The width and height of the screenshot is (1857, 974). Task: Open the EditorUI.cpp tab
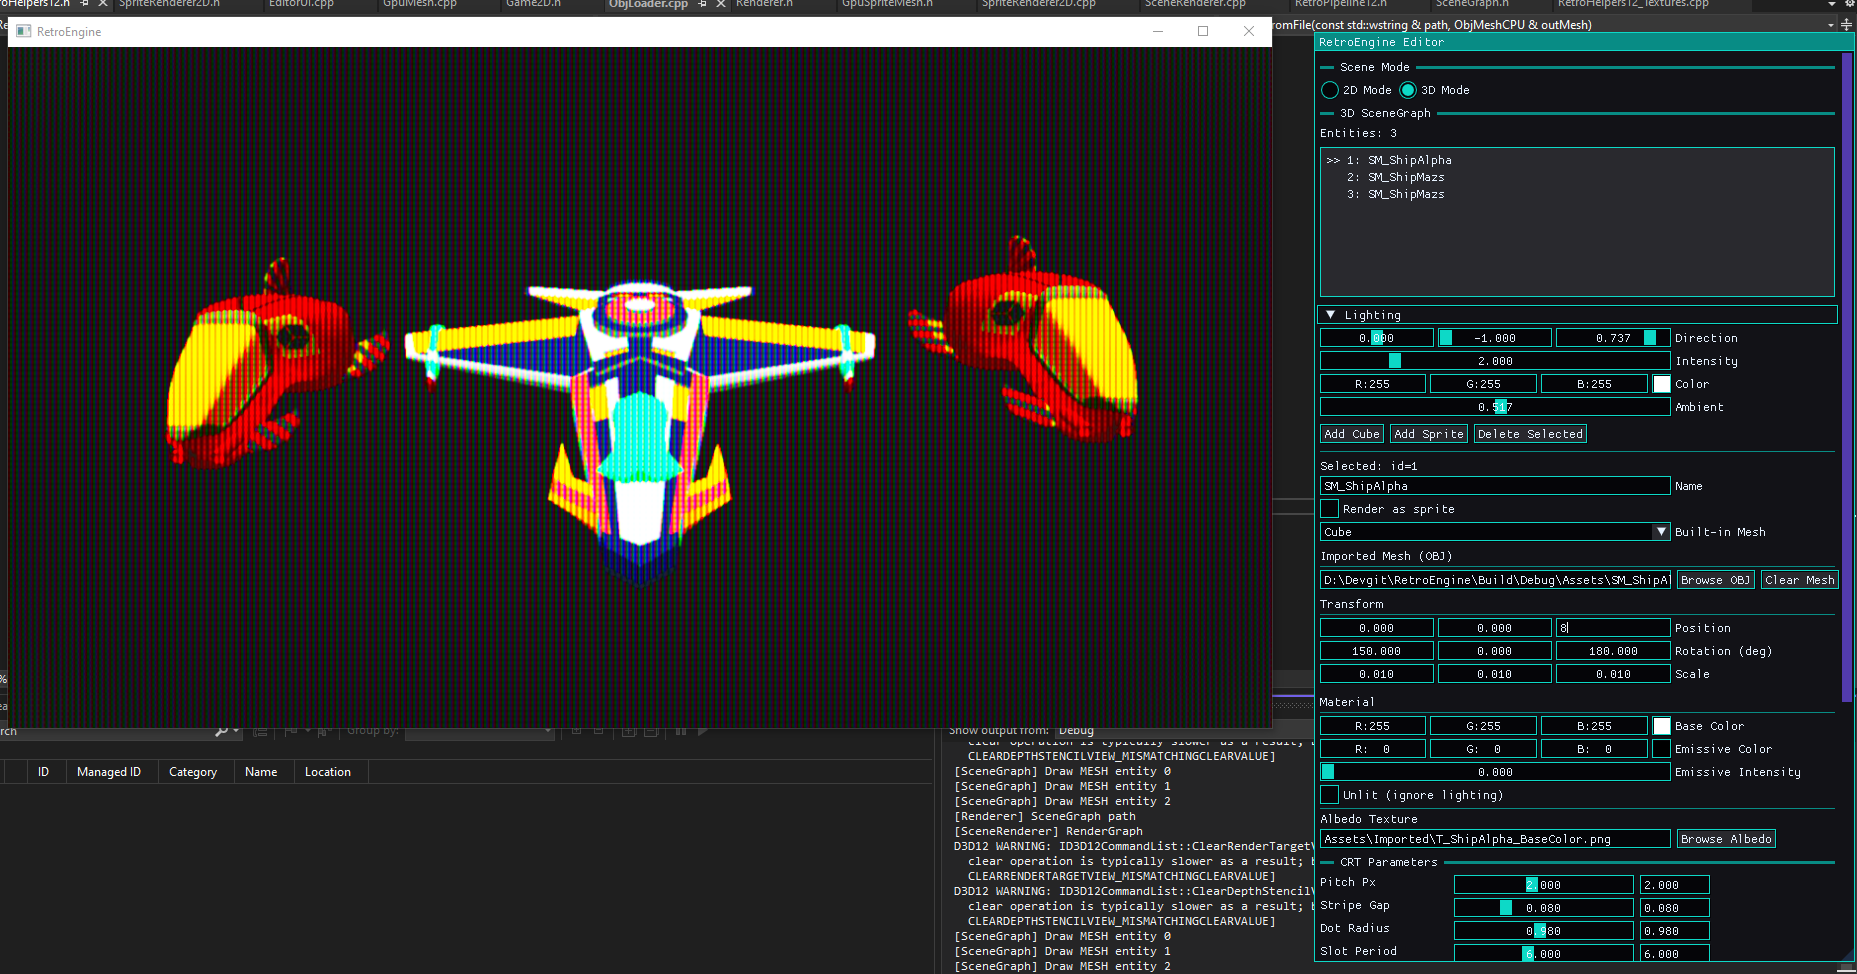tap(301, 4)
